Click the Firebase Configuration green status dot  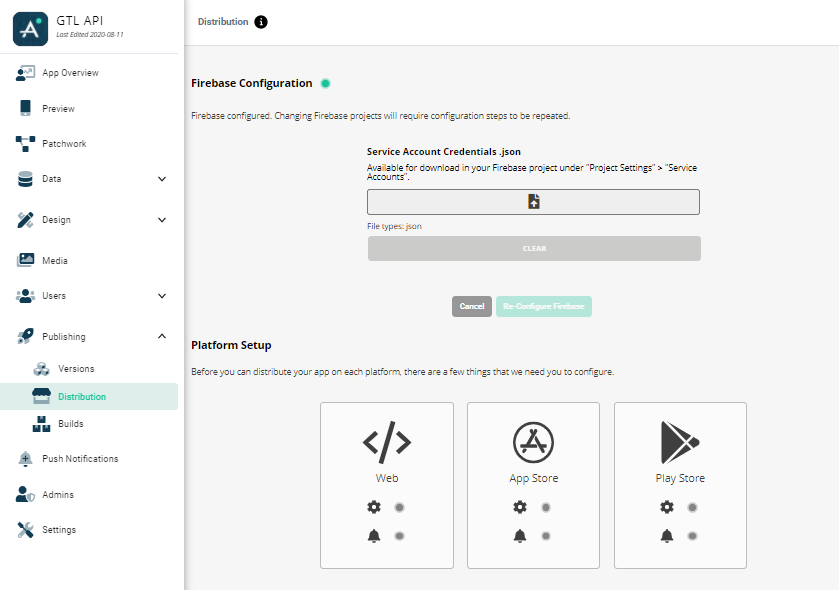pos(325,83)
